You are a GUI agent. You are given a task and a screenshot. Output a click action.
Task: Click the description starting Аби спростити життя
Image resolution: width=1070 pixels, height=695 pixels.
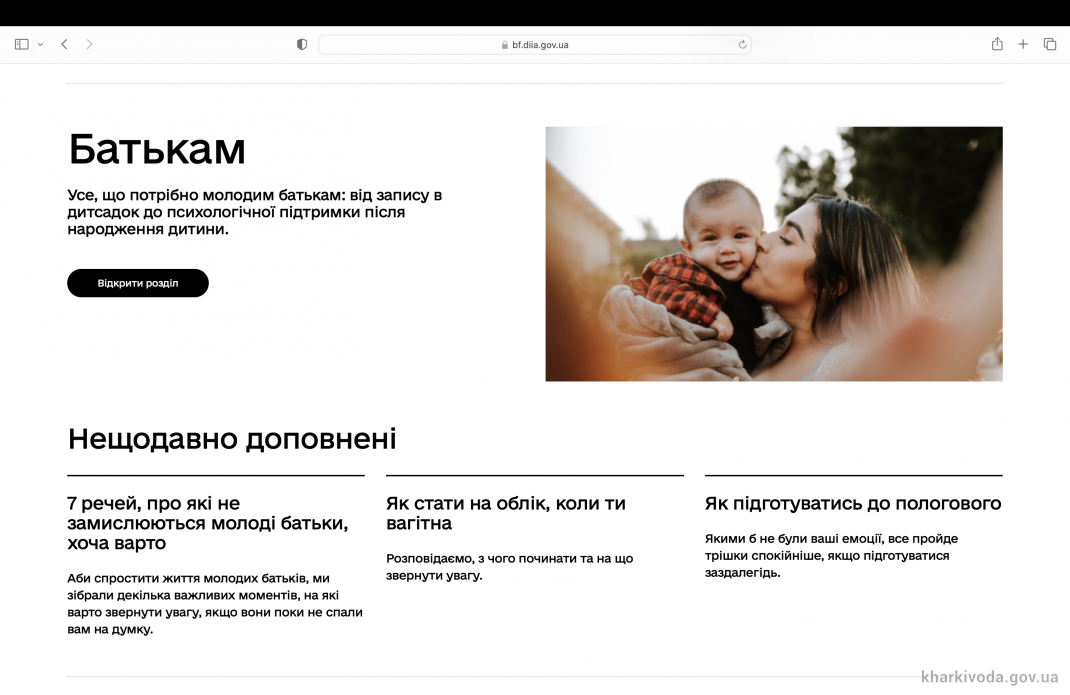pyautogui.click(x=214, y=604)
